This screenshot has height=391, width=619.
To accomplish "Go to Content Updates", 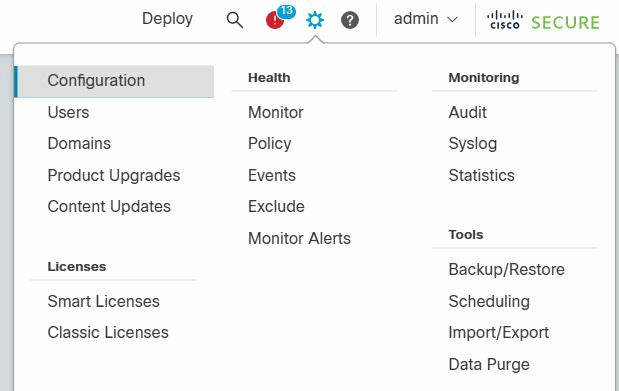I will click(x=109, y=207).
